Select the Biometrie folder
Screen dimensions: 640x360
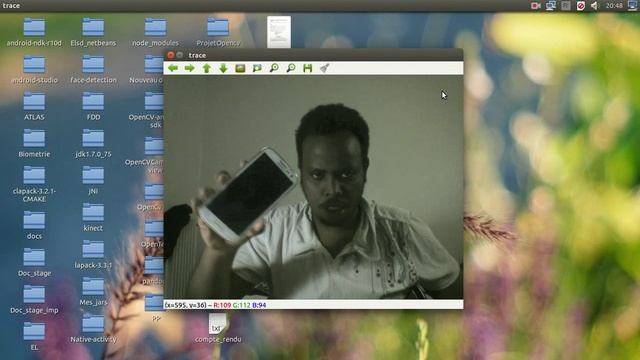pyautogui.click(x=34, y=144)
